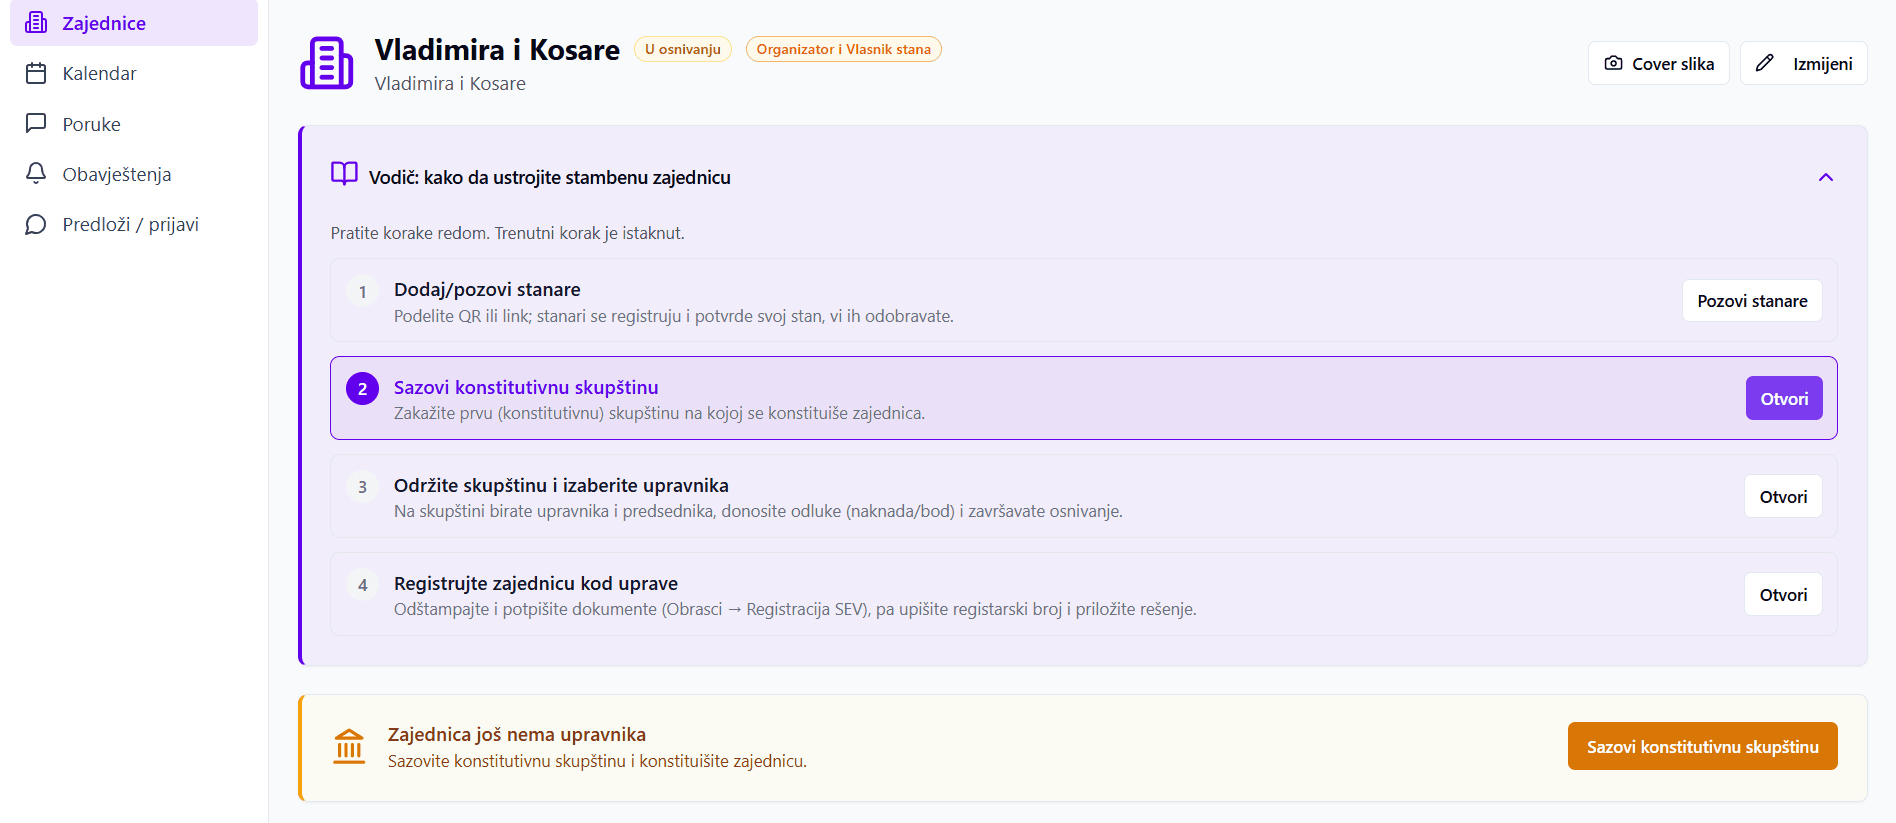The image size is (1896, 823).
Task: Click the camera icon on Cover slika
Action: [1613, 63]
